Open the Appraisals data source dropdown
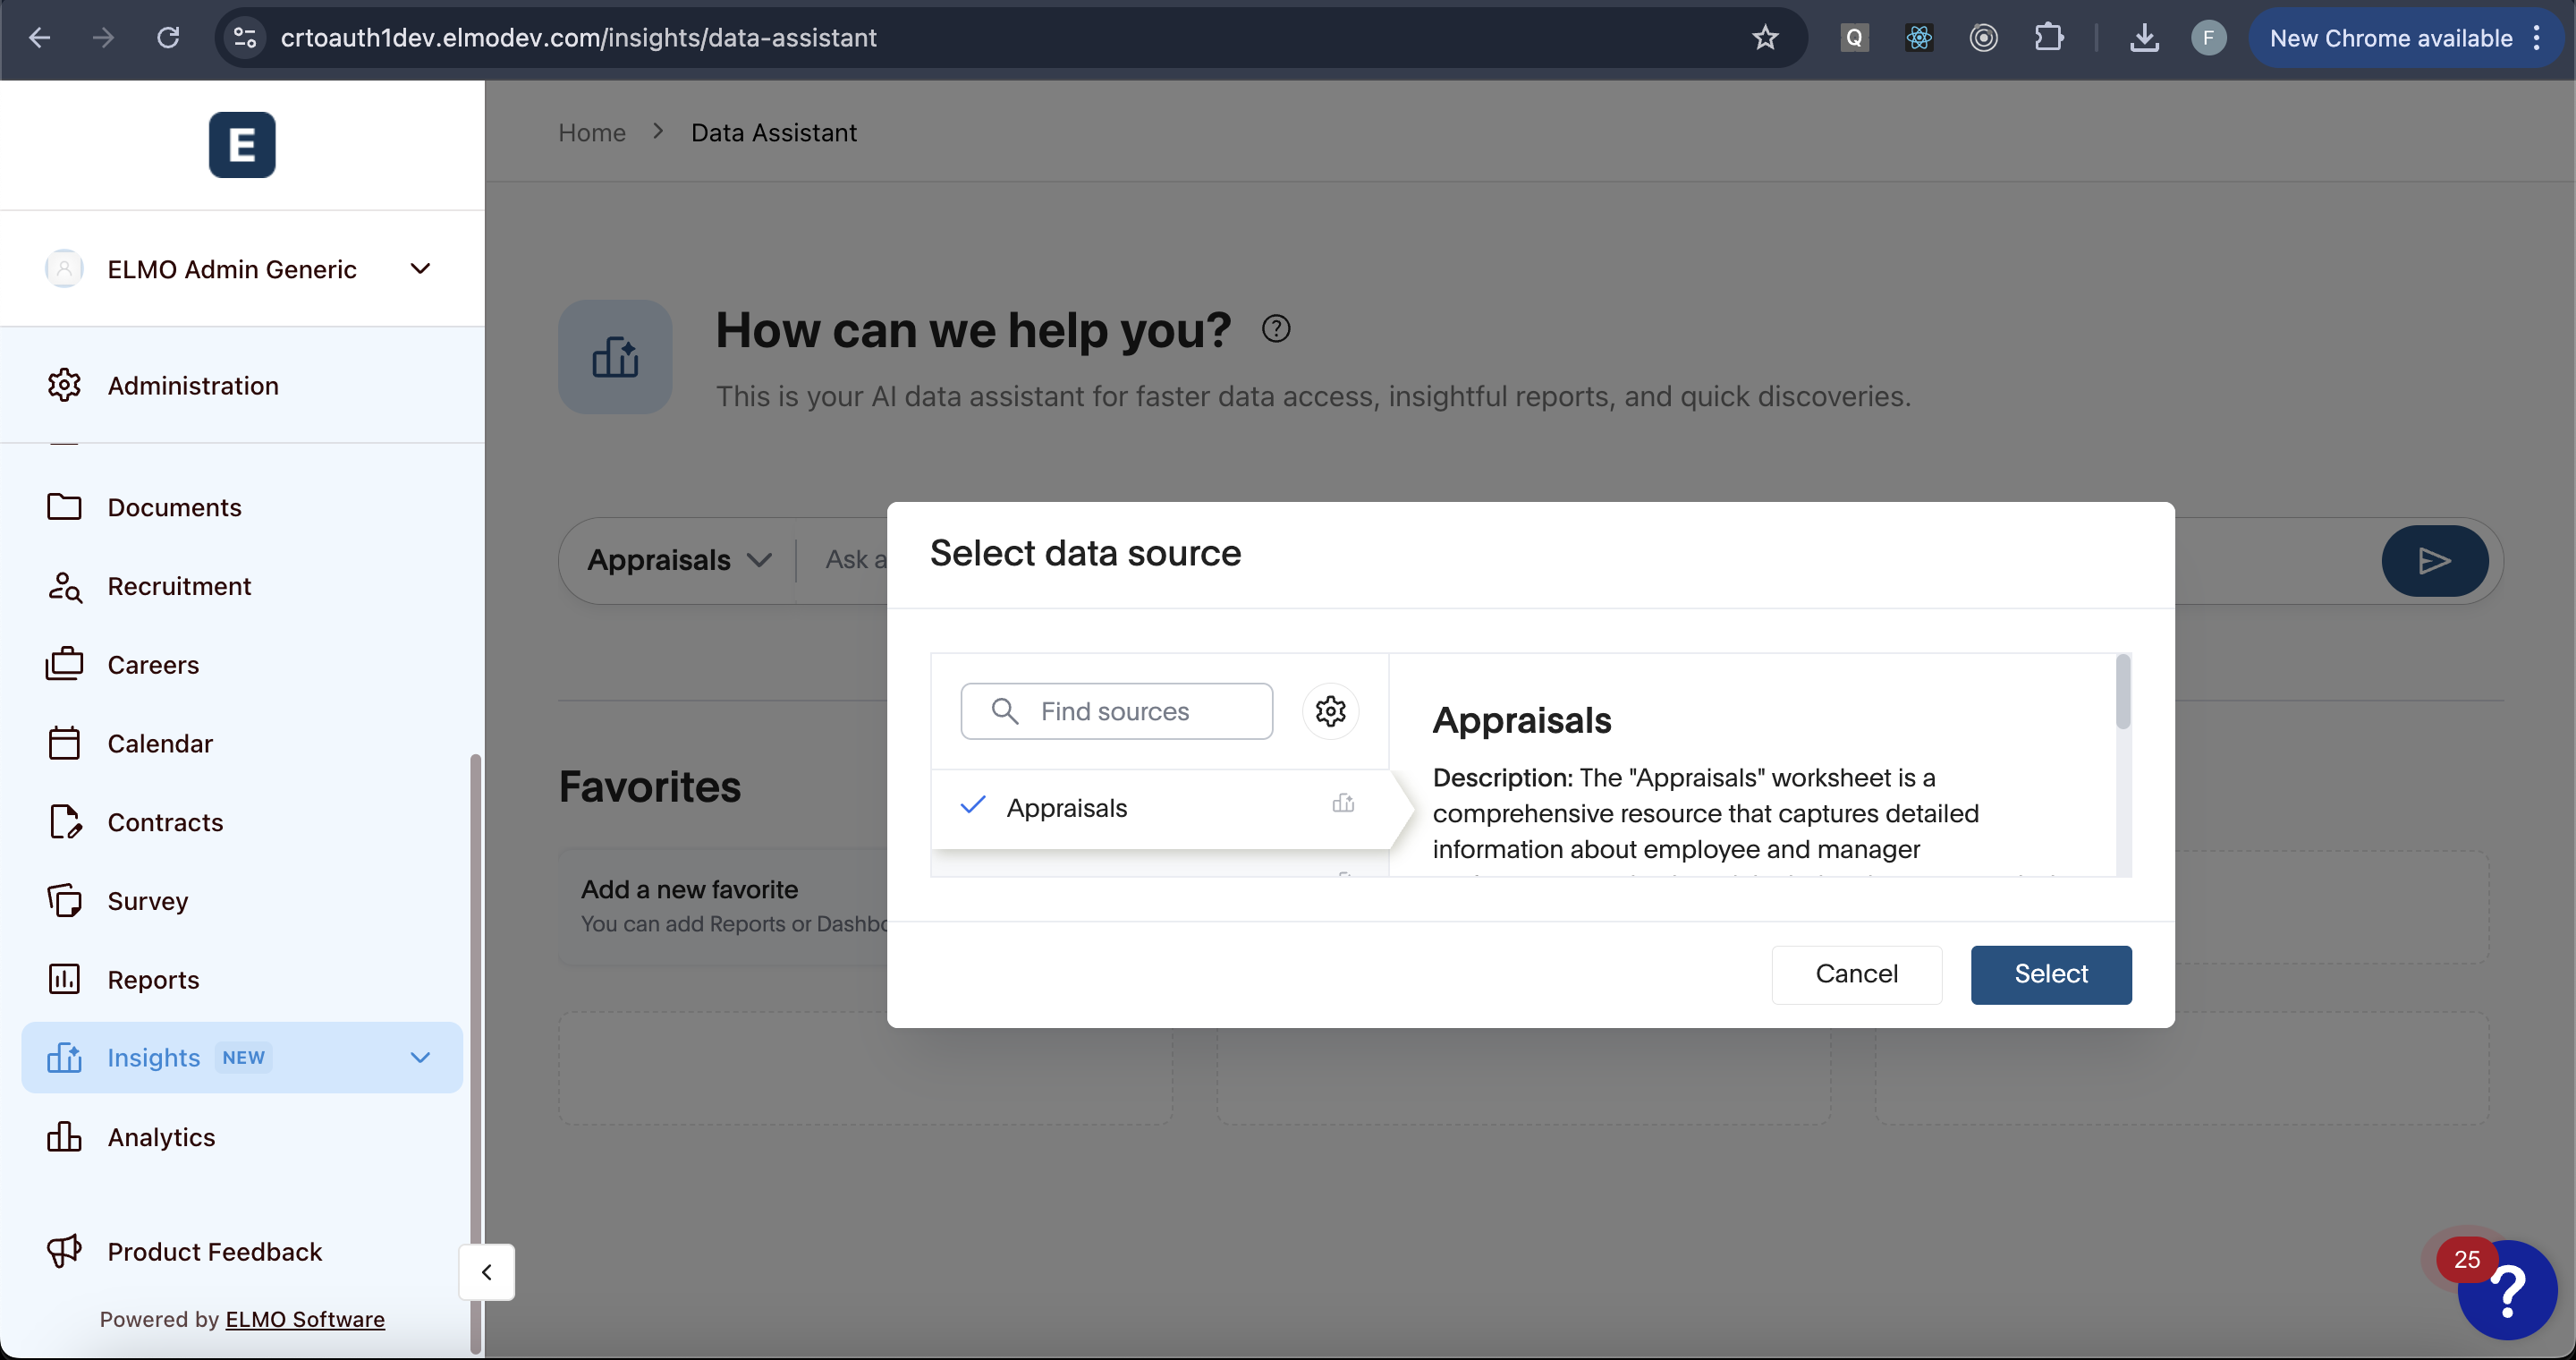 [679, 560]
